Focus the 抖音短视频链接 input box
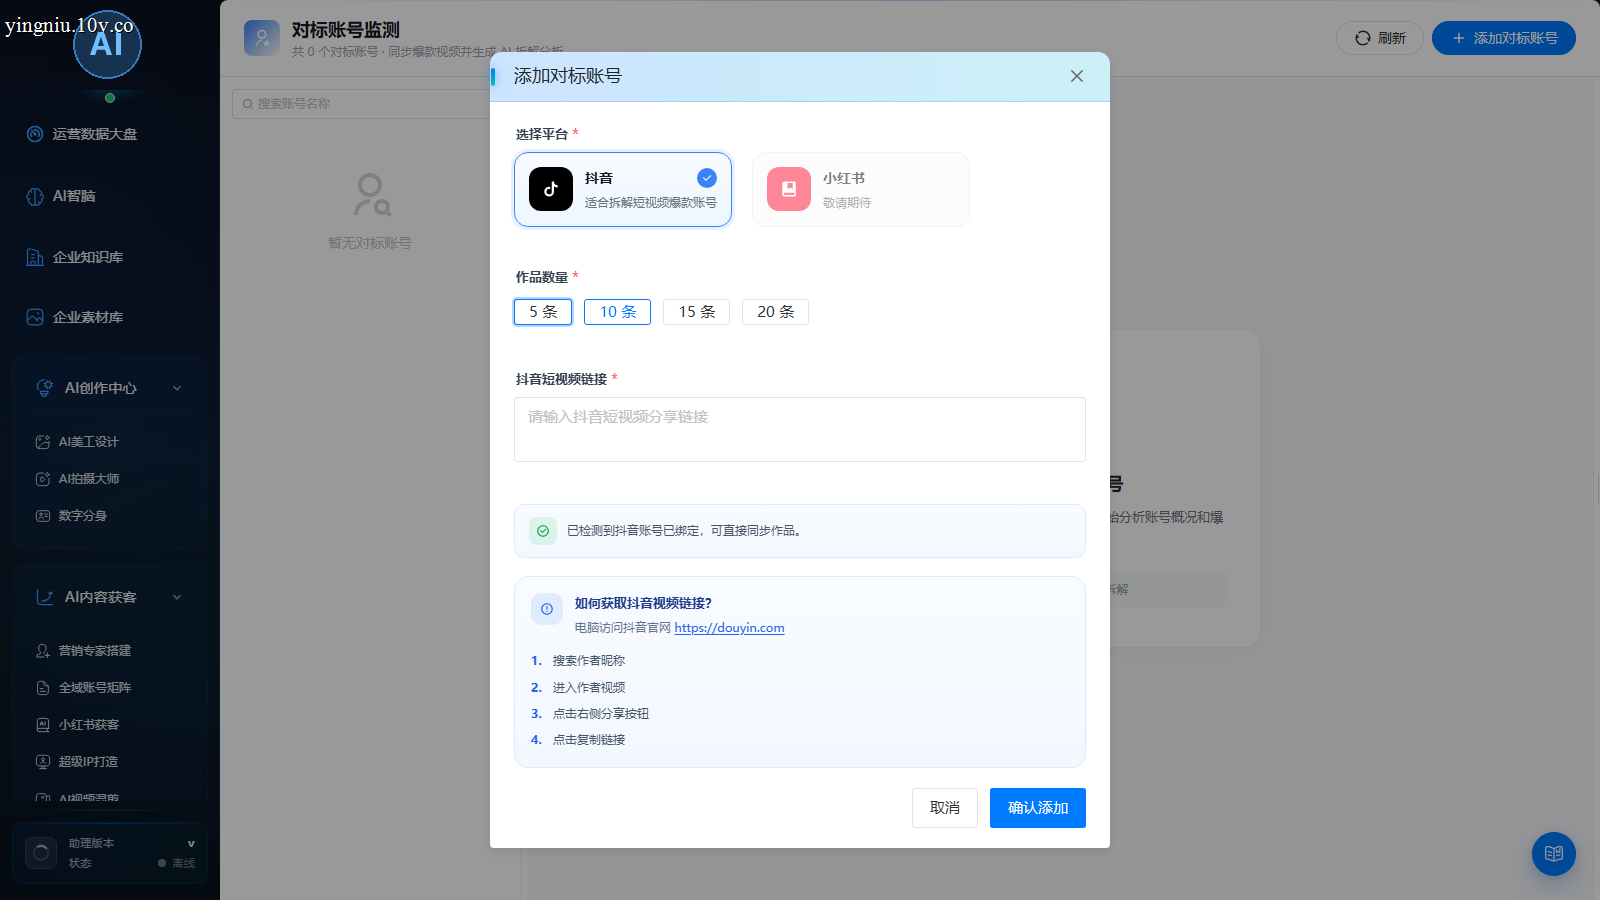1600x900 pixels. tap(800, 430)
